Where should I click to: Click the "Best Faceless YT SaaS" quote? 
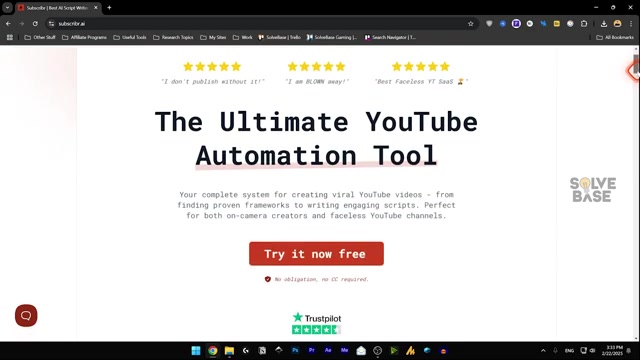(x=421, y=82)
